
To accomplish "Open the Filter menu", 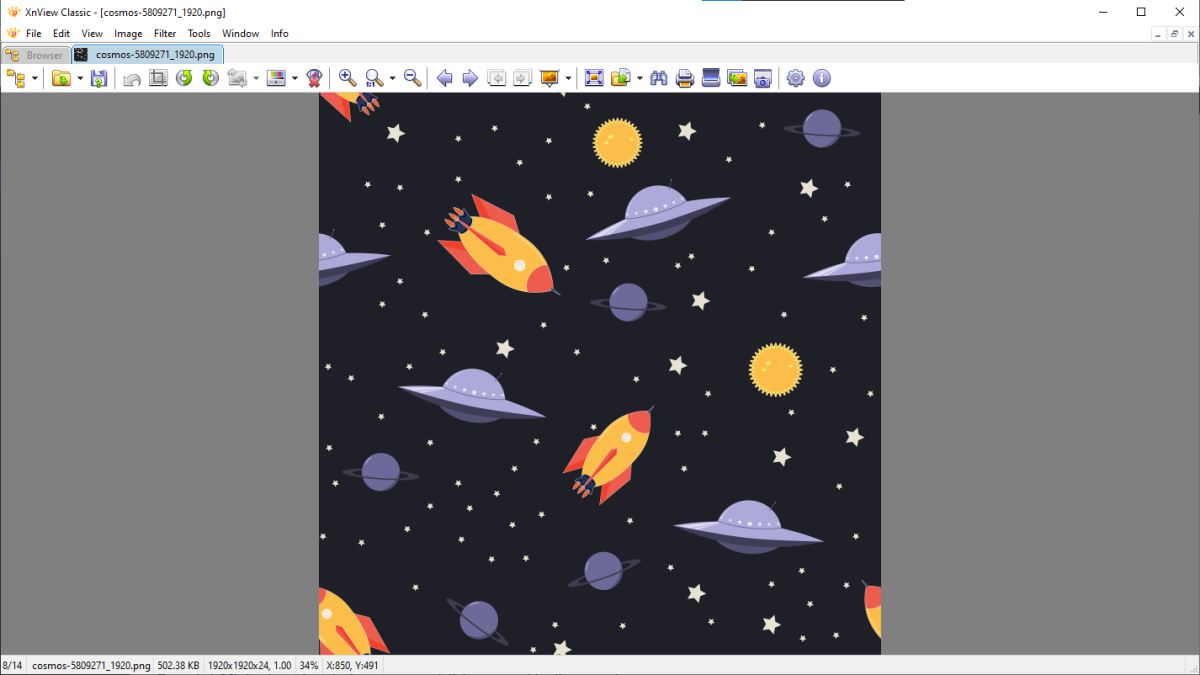I will tap(164, 33).
